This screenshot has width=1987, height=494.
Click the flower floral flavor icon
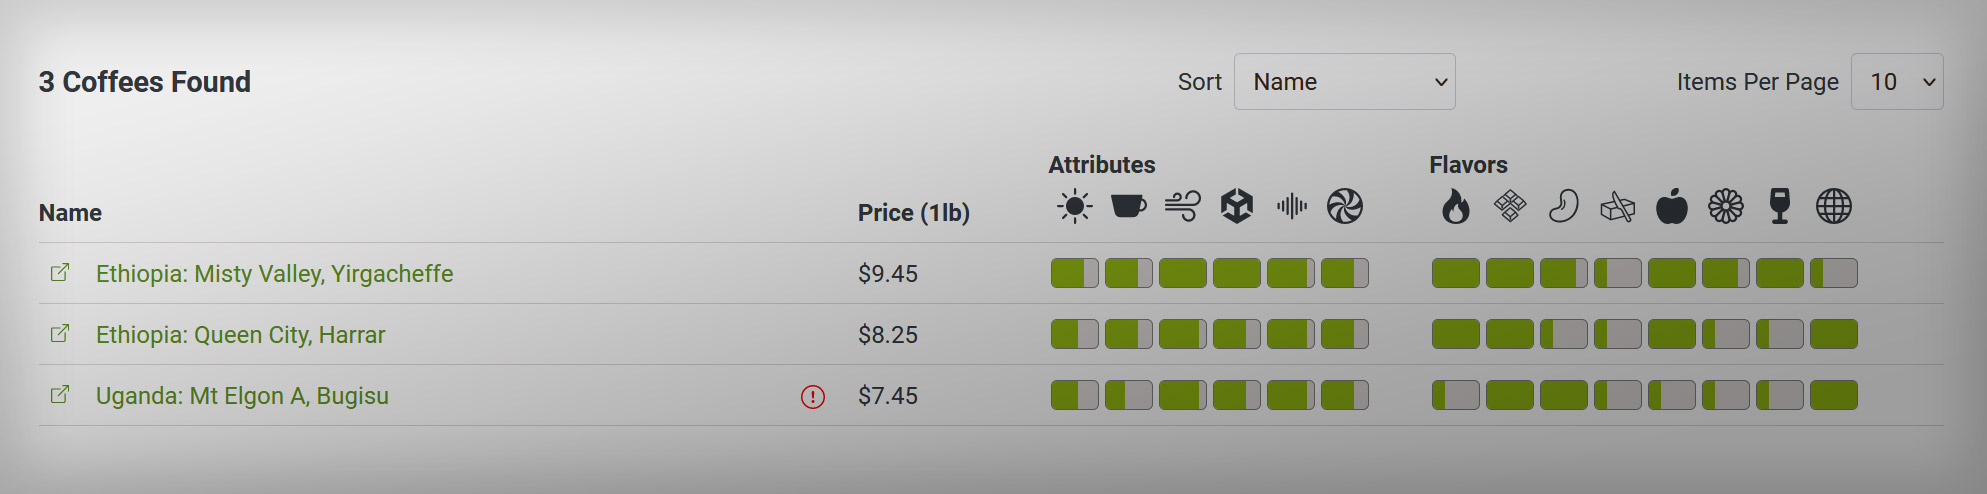1726,207
